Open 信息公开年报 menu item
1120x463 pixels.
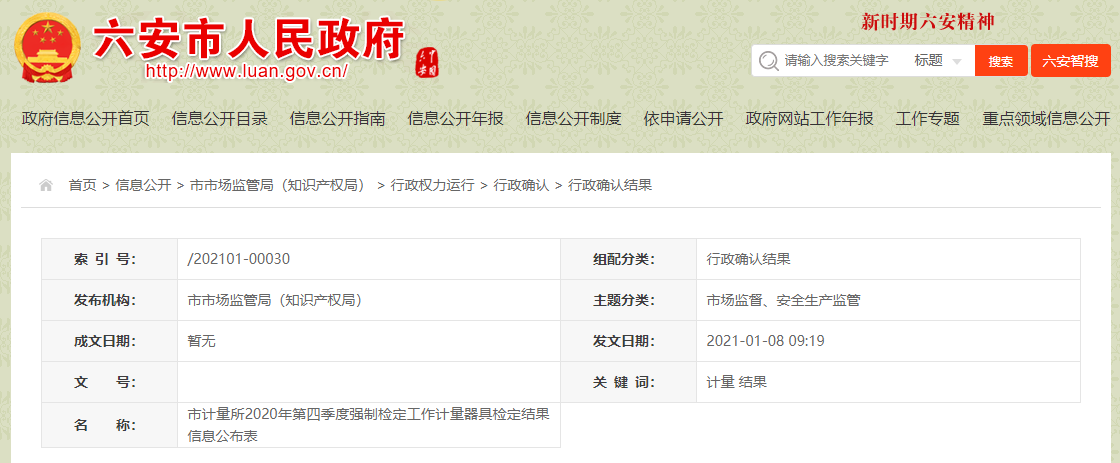[x=456, y=118]
